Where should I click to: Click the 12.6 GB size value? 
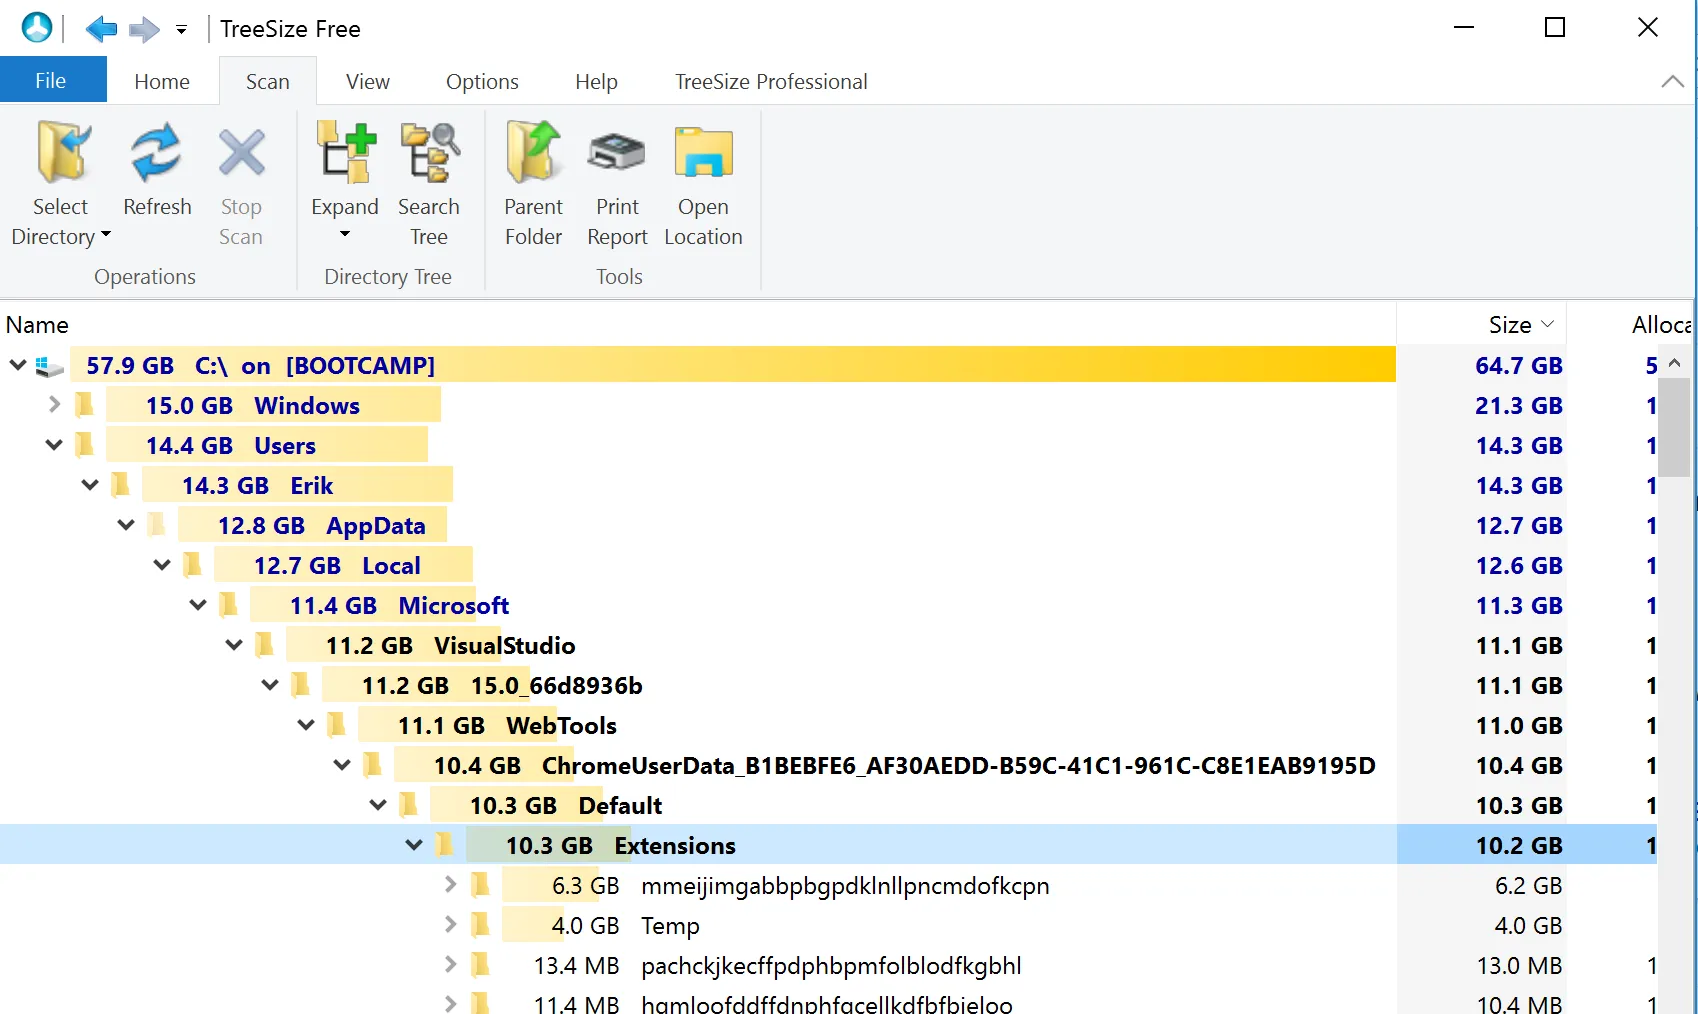coord(1519,565)
